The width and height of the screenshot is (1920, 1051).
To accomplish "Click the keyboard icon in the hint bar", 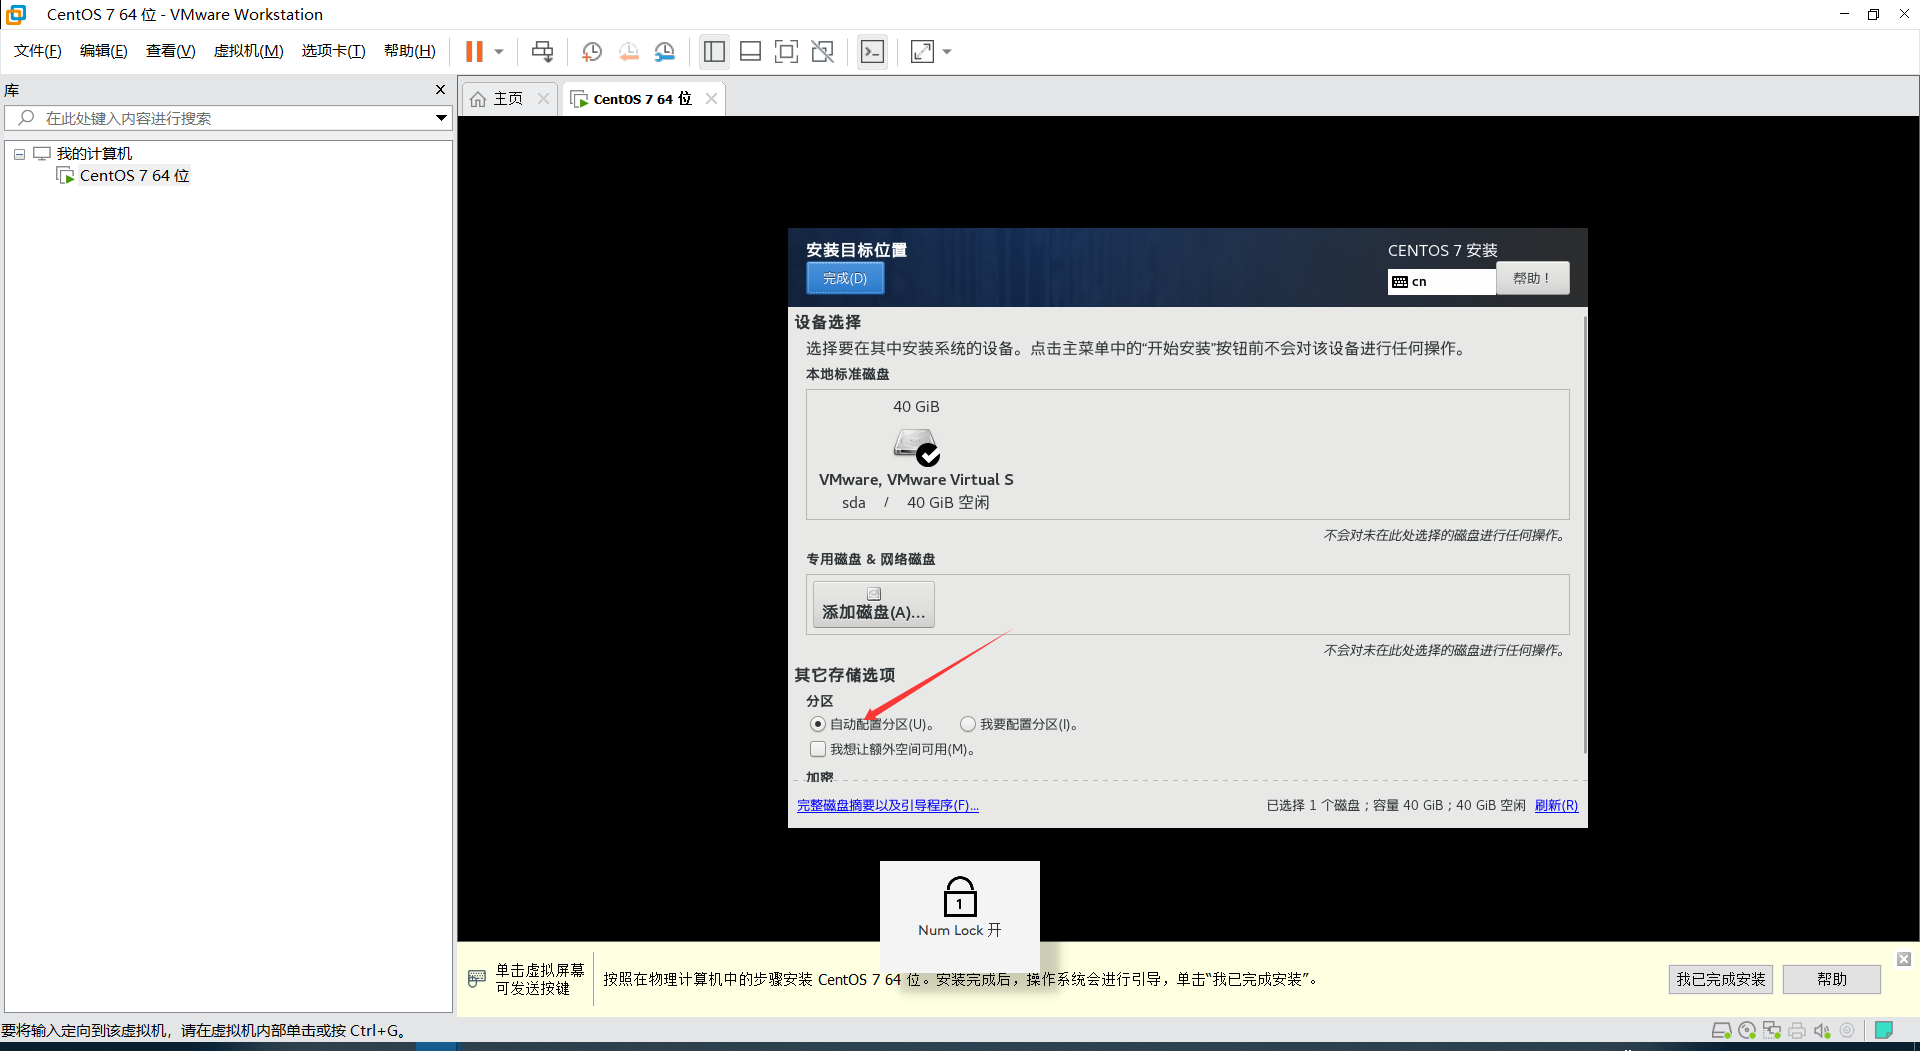I will (x=477, y=978).
